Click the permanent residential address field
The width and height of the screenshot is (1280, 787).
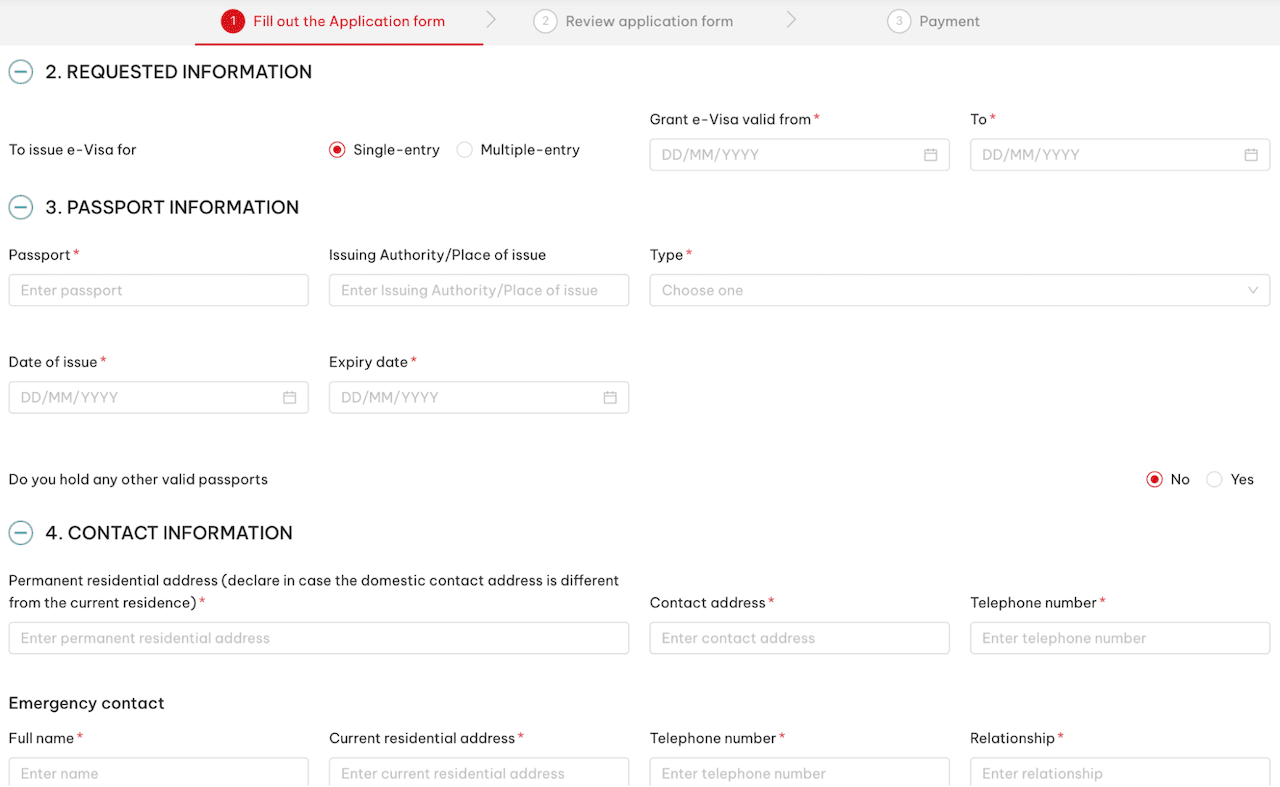point(319,638)
